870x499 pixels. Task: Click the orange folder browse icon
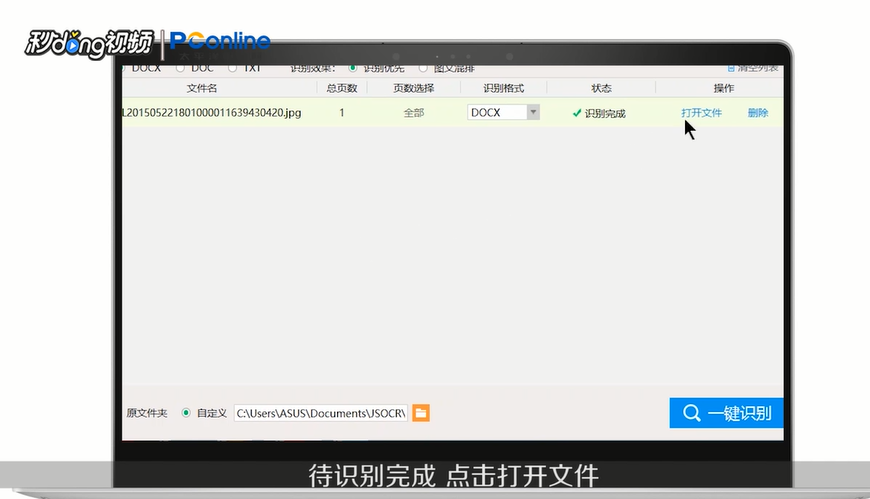[x=421, y=413]
